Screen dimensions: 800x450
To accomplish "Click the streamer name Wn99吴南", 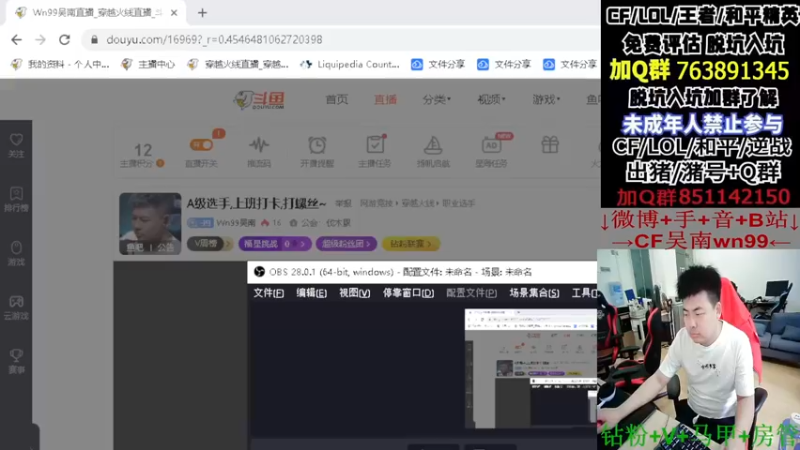I will (236, 223).
